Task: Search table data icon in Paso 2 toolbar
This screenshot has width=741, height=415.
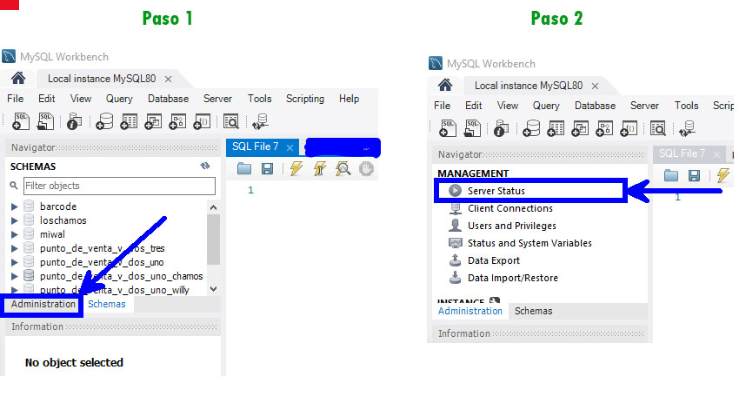Action: pyautogui.click(x=658, y=128)
